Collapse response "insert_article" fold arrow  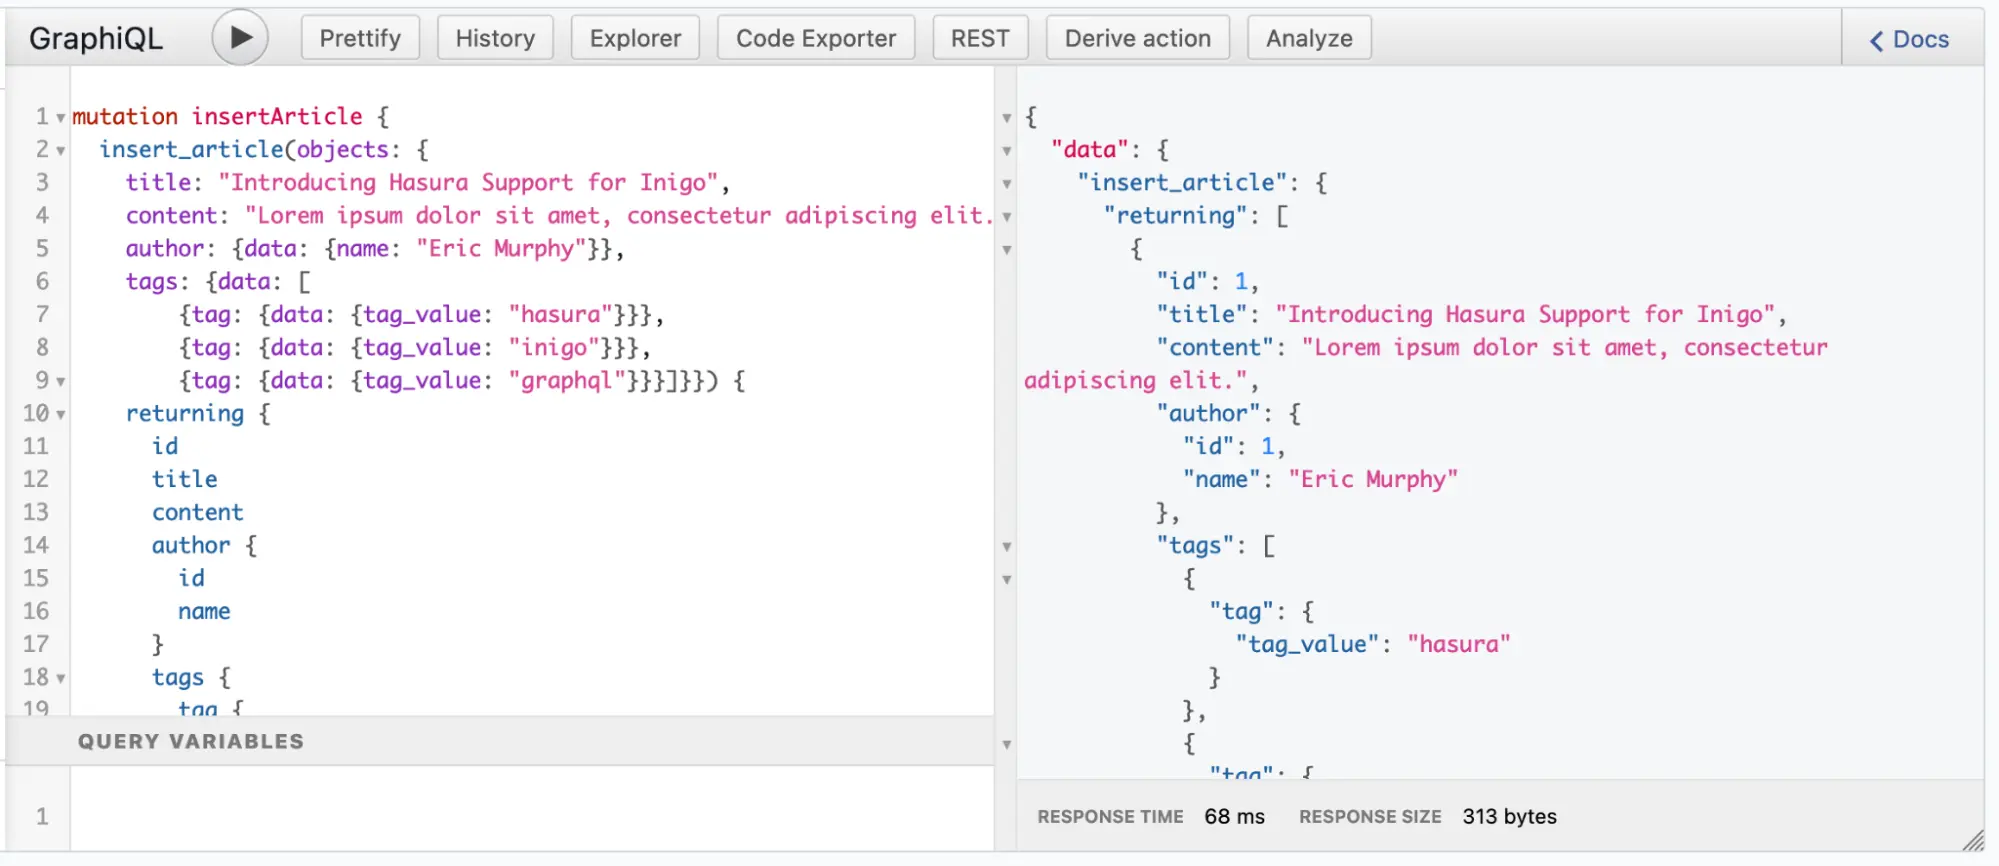pos(1007,184)
